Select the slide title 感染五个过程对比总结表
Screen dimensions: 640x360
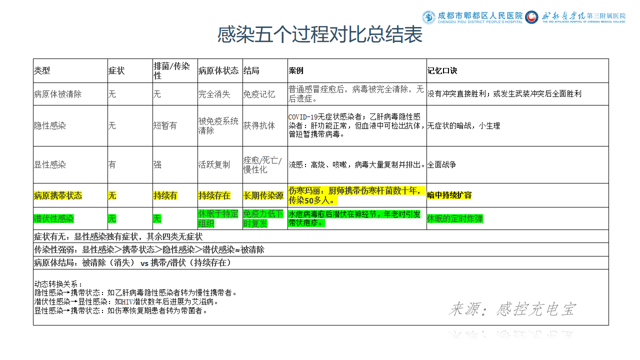[x=320, y=34]
